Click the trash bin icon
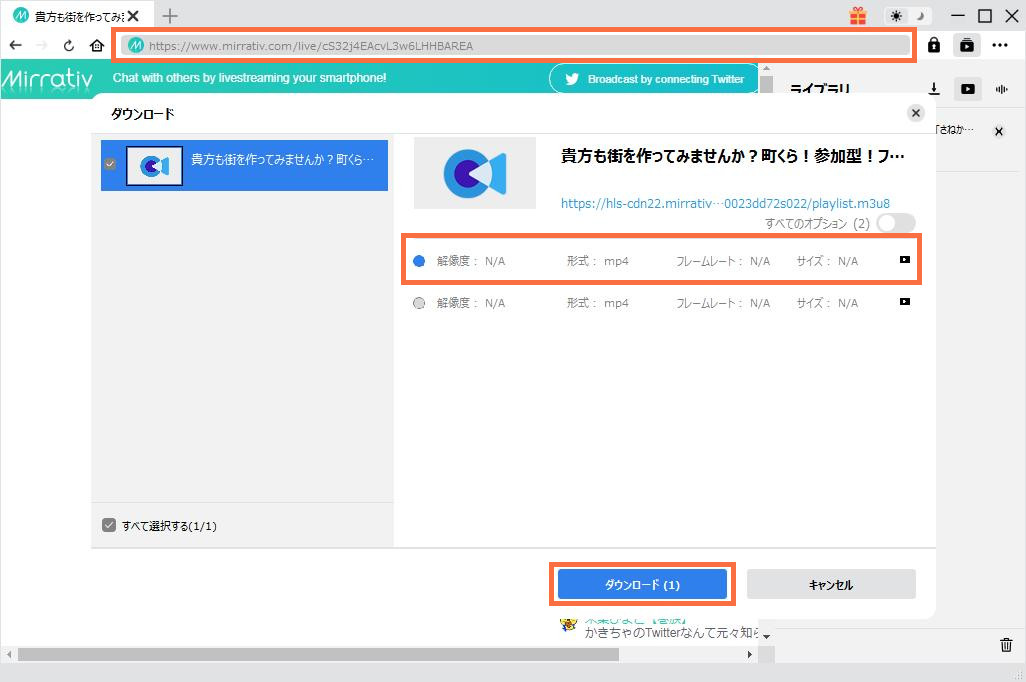This screenshot has width=1026, height=682. (x=1006, y=645)
